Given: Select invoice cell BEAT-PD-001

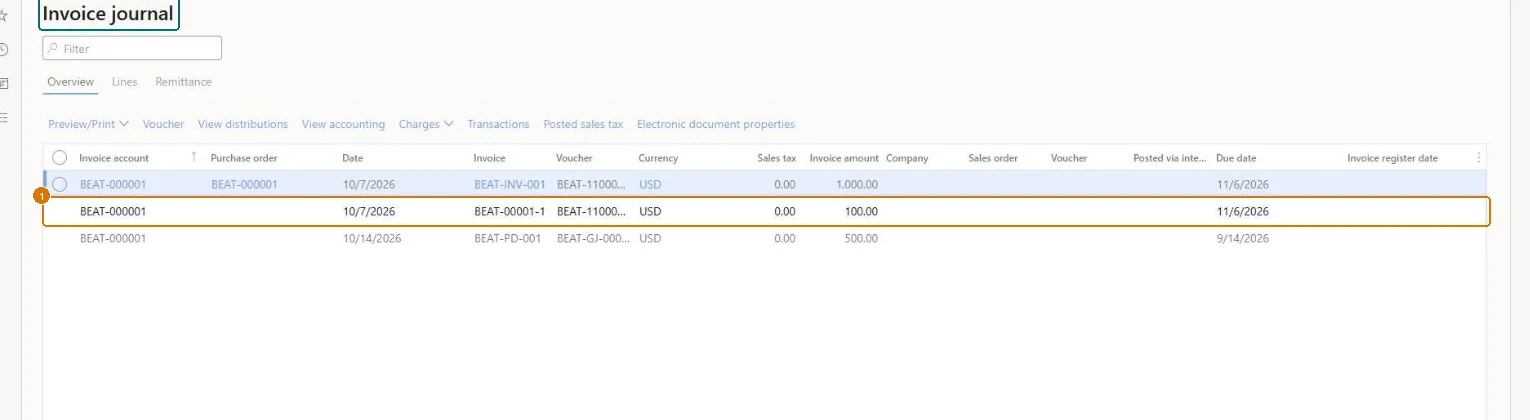Looking at the screenshot, I should click(x=507, y=238).
